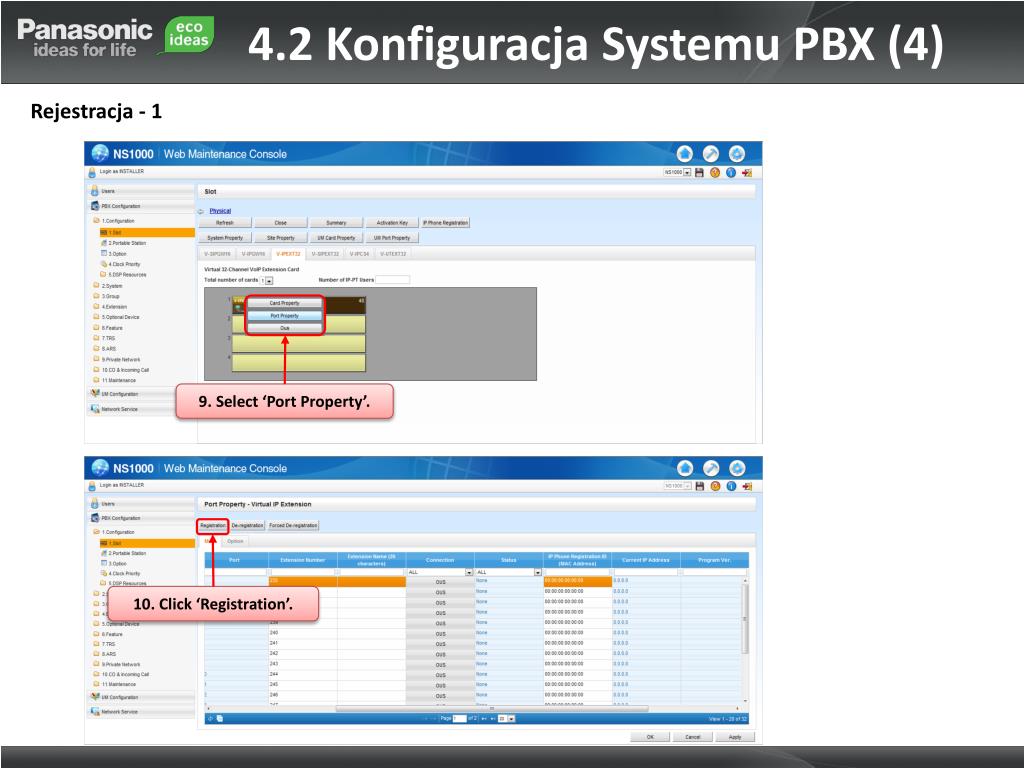Click PBX Configuration icon in upper sidebar
The width and height of the screenshot is (1024, 768).
coord(95,206)
